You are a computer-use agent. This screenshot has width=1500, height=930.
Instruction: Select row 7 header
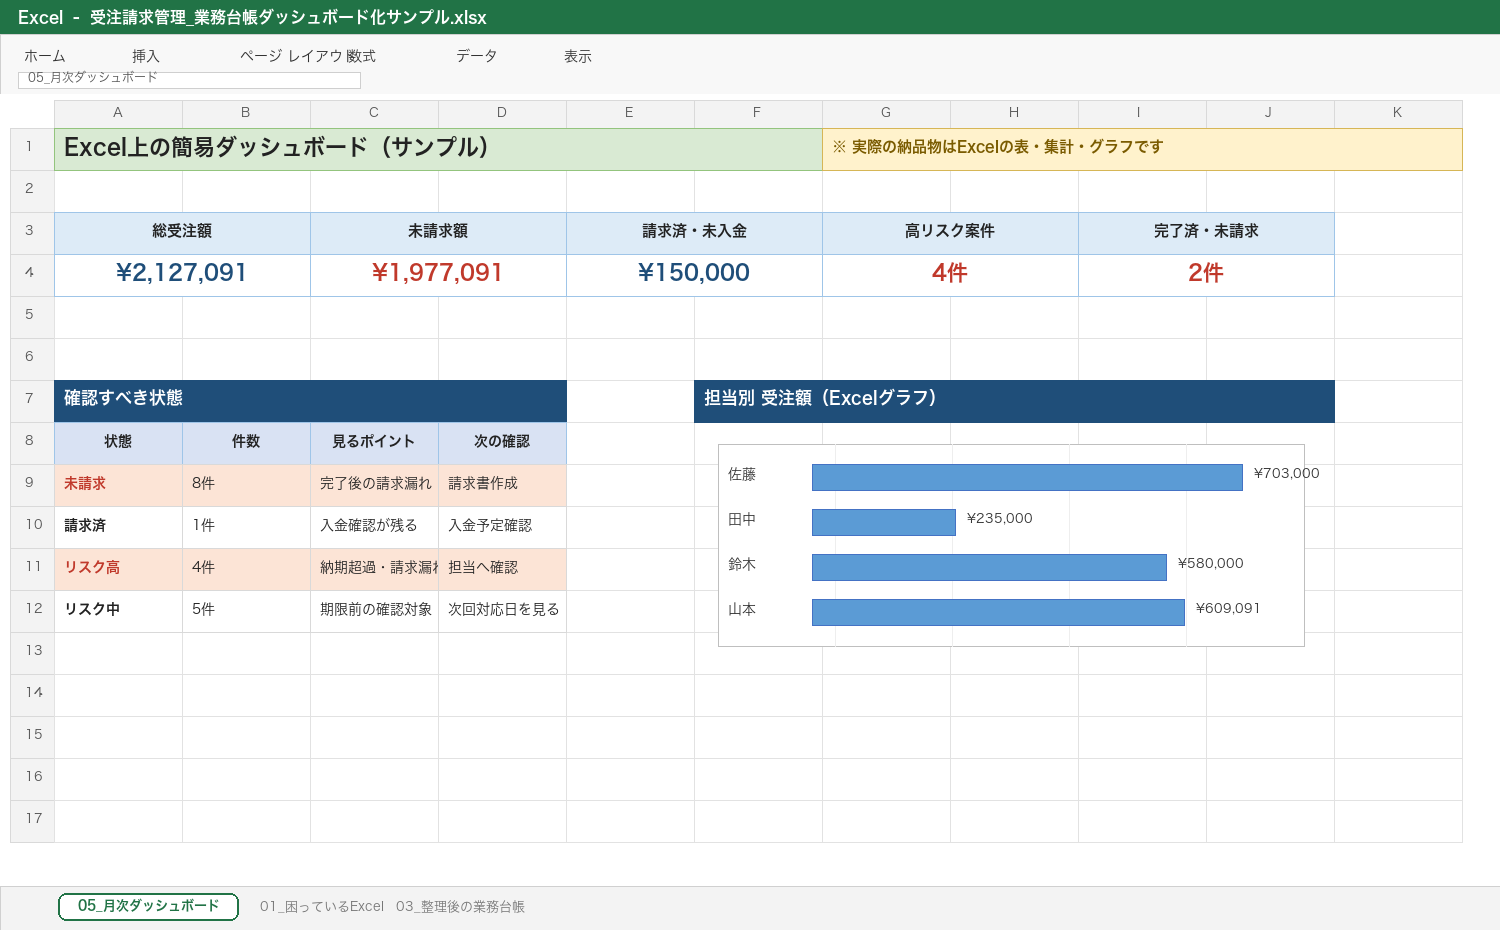tap(32, 401)
